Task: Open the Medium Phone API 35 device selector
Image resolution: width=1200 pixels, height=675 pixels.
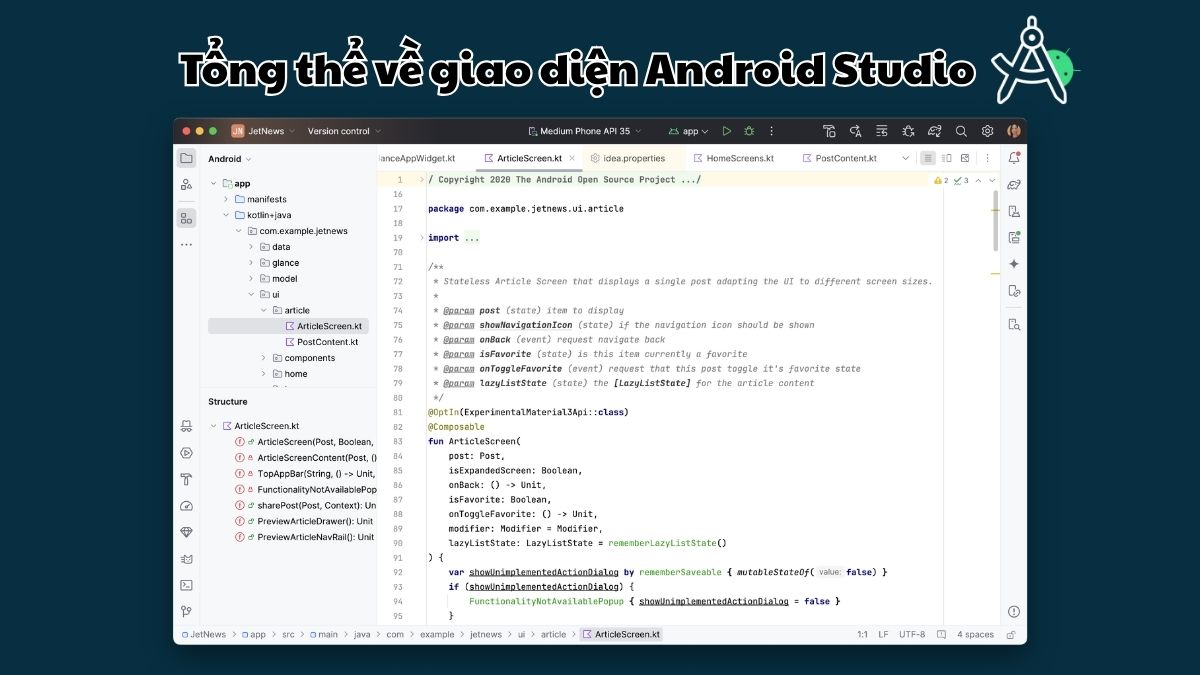Action: click(585, 131)
